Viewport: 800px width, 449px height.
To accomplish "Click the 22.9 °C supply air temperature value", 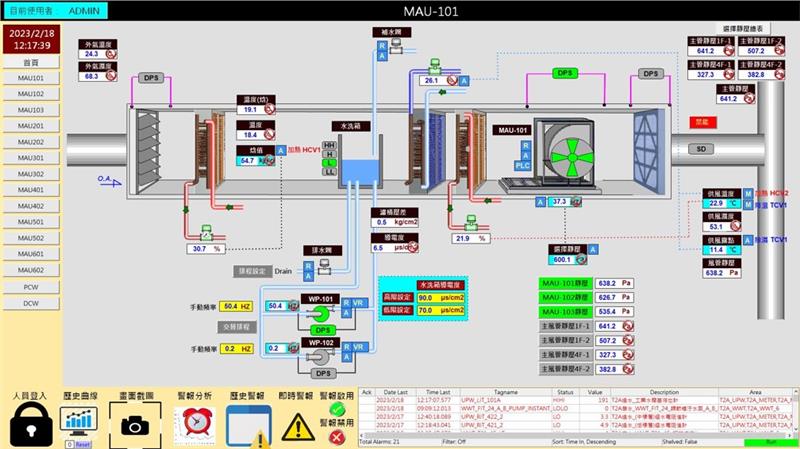I will point(721,204).
